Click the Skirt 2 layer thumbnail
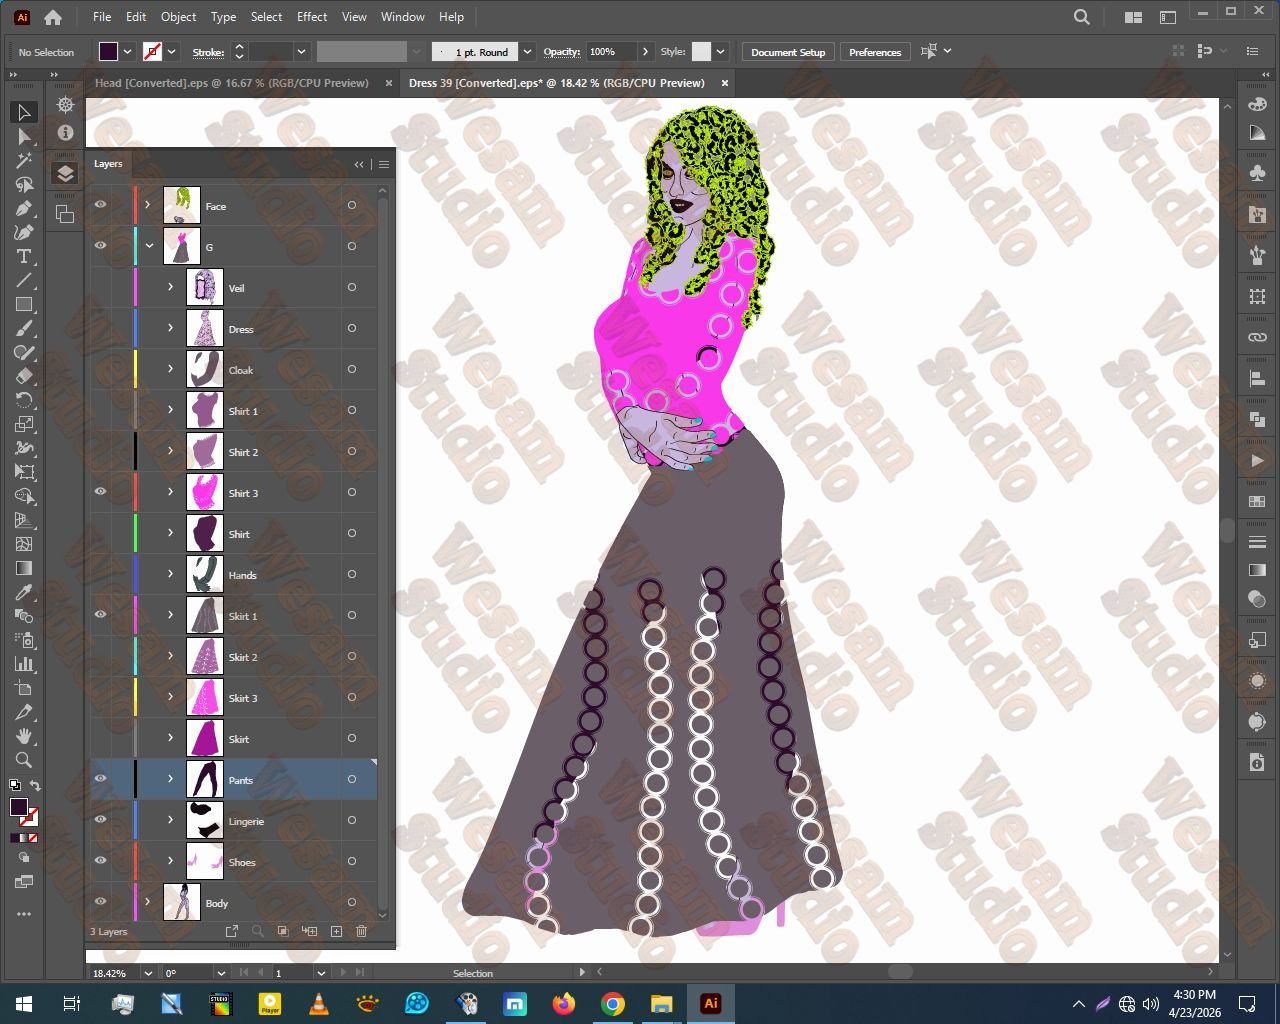This screenshot has height=1024, width=1280. 205,656
